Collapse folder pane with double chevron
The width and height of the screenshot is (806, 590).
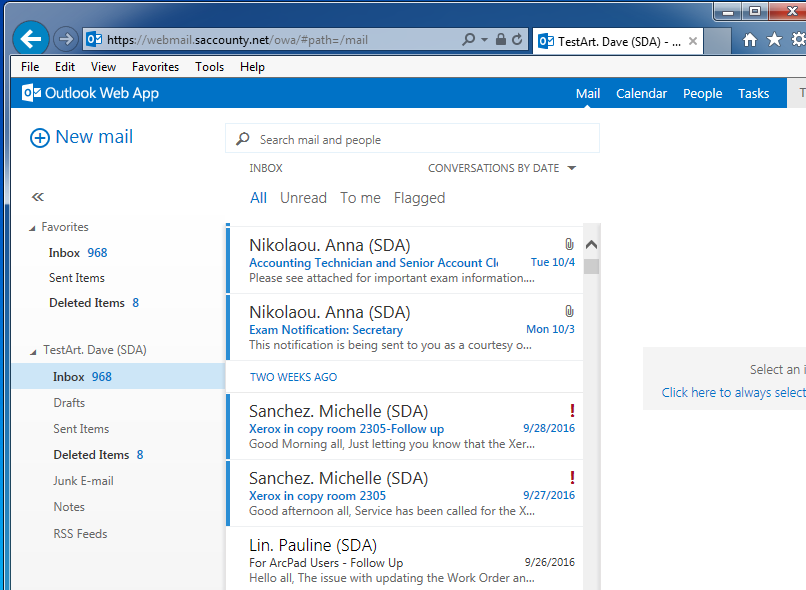[38, 197]
